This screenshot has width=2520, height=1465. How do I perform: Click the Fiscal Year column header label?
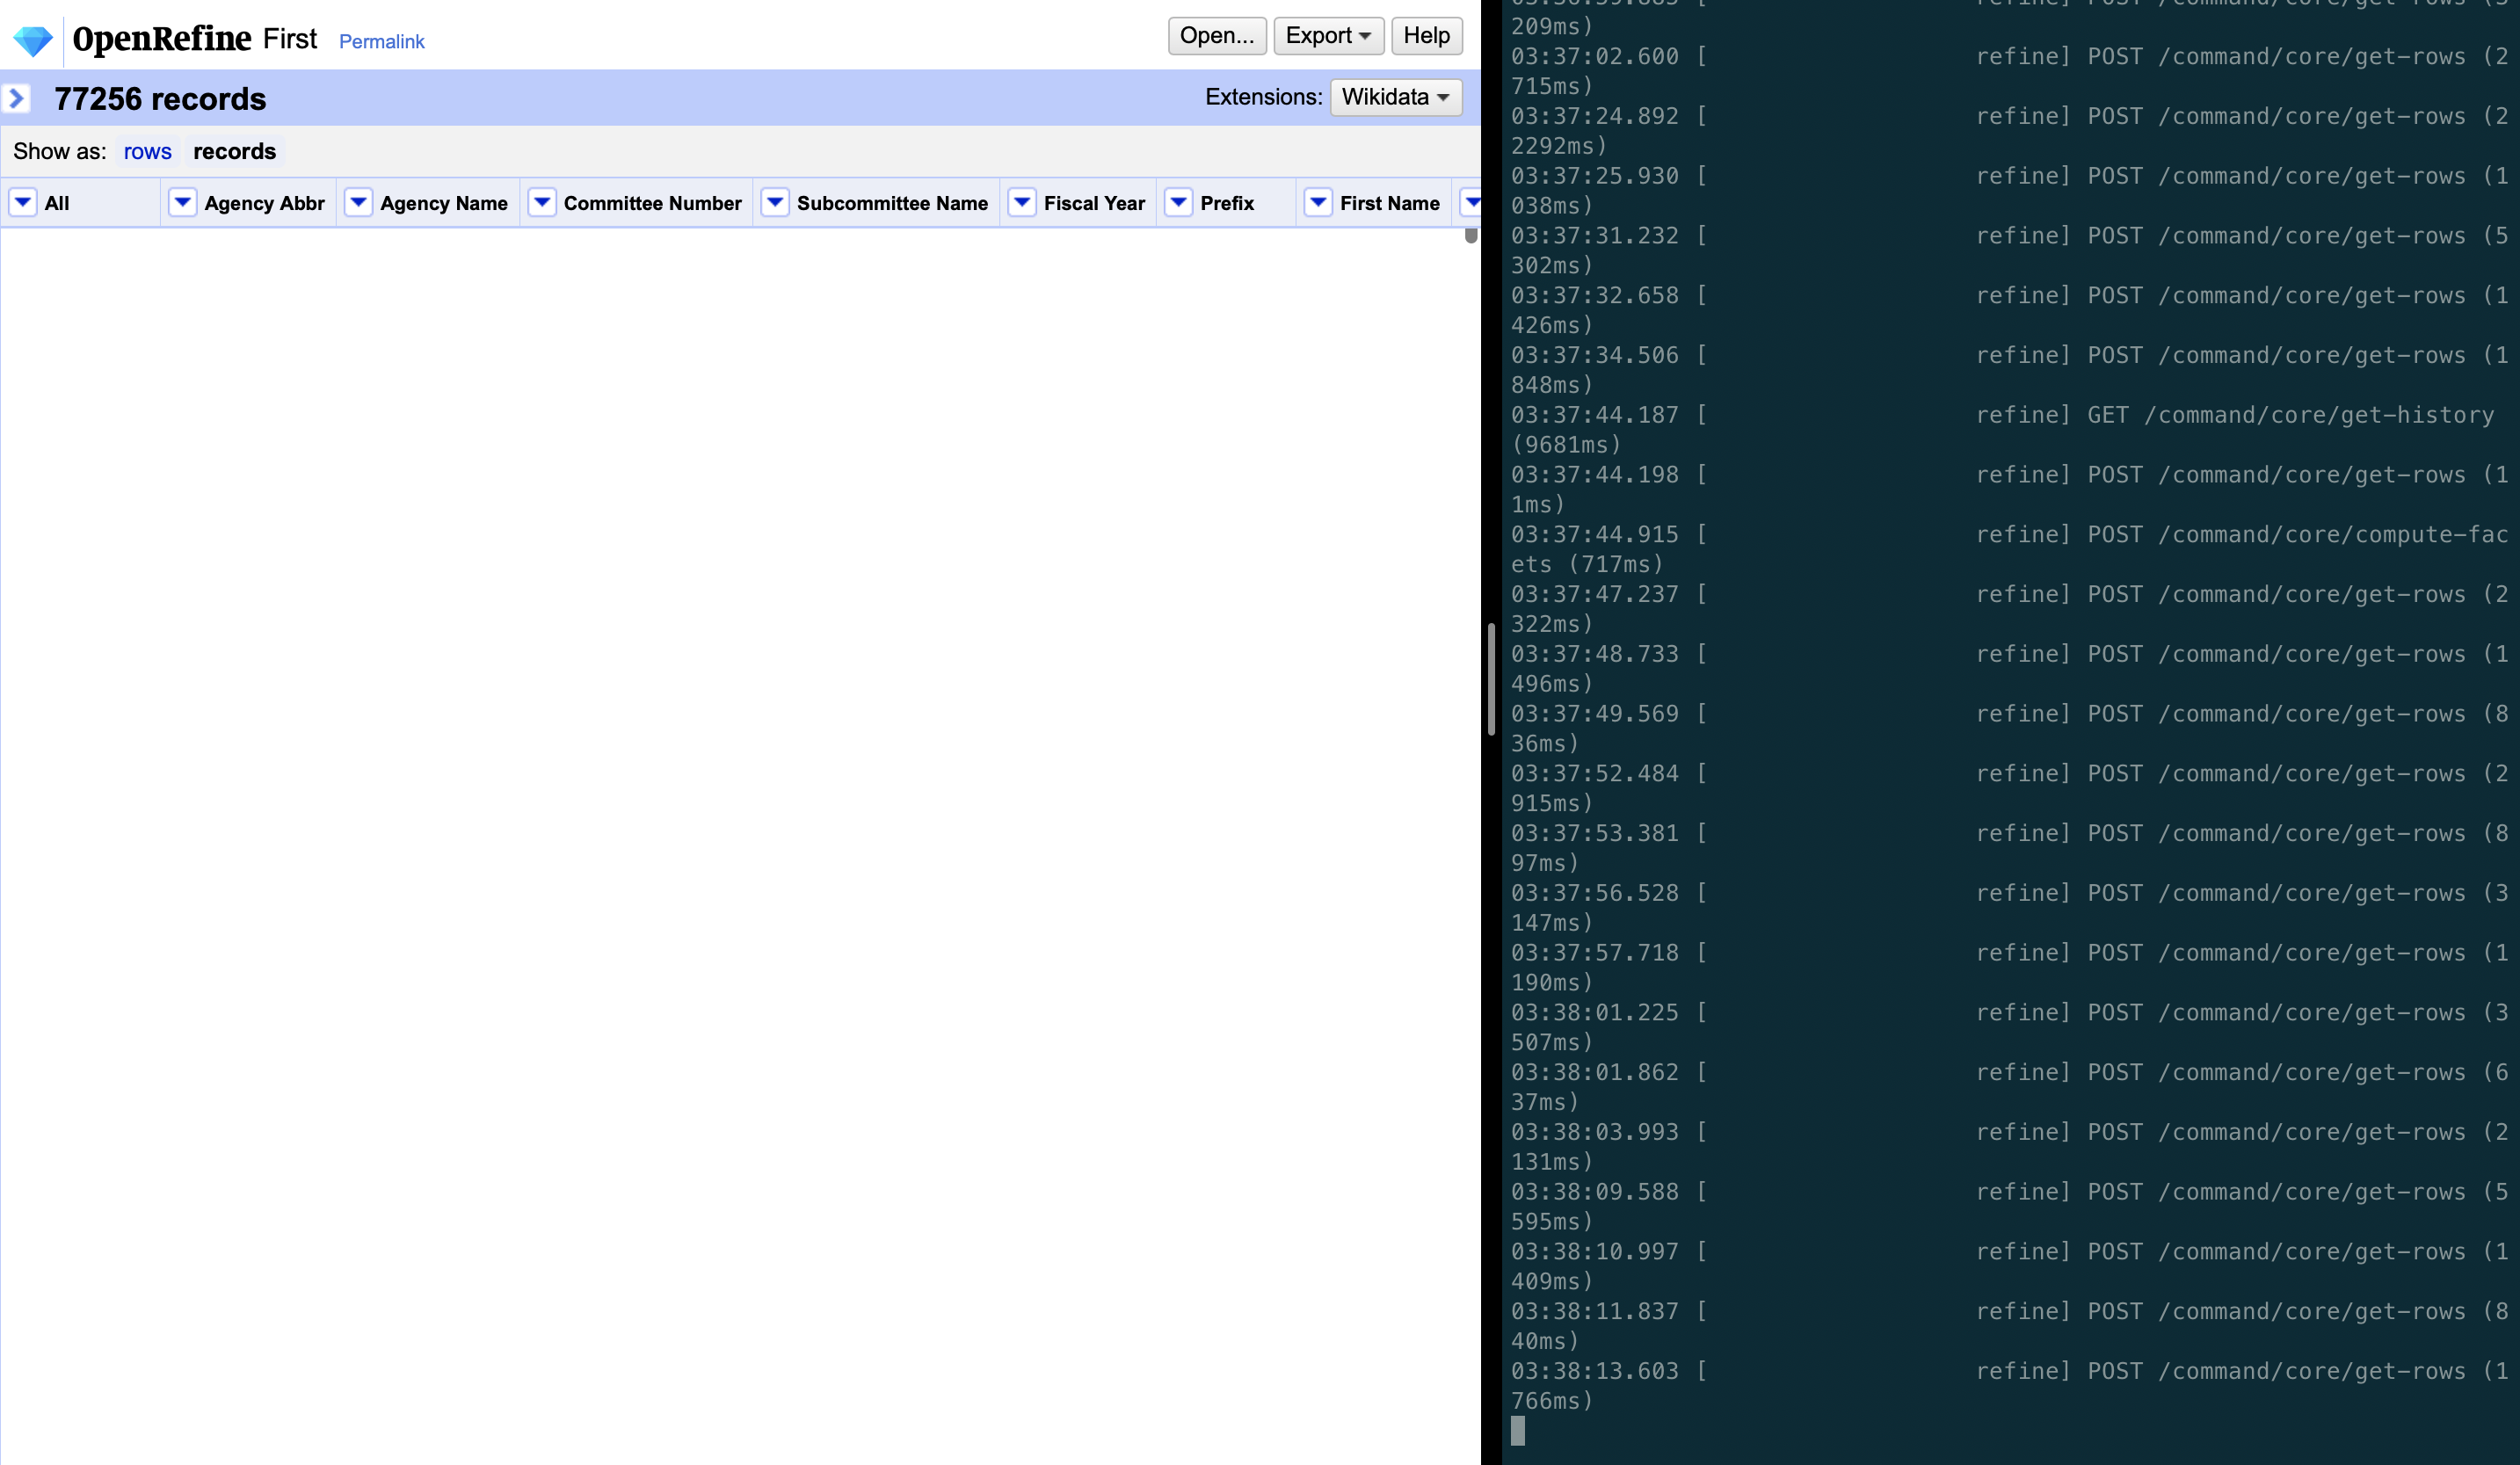[1094, 203]
